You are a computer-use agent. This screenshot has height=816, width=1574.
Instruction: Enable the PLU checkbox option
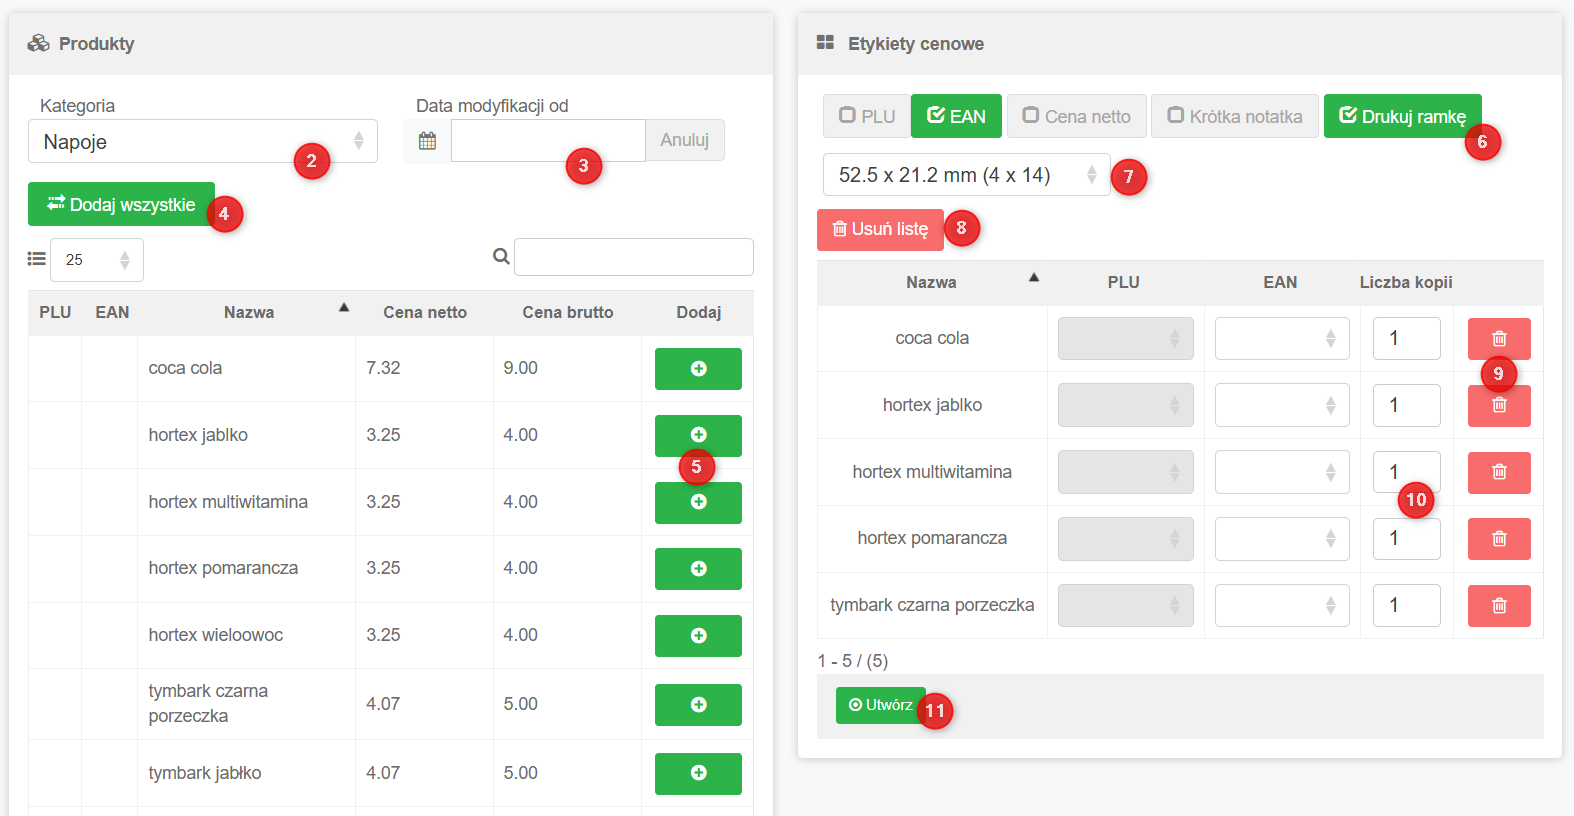pyautogui.click(x=866, y=116)
